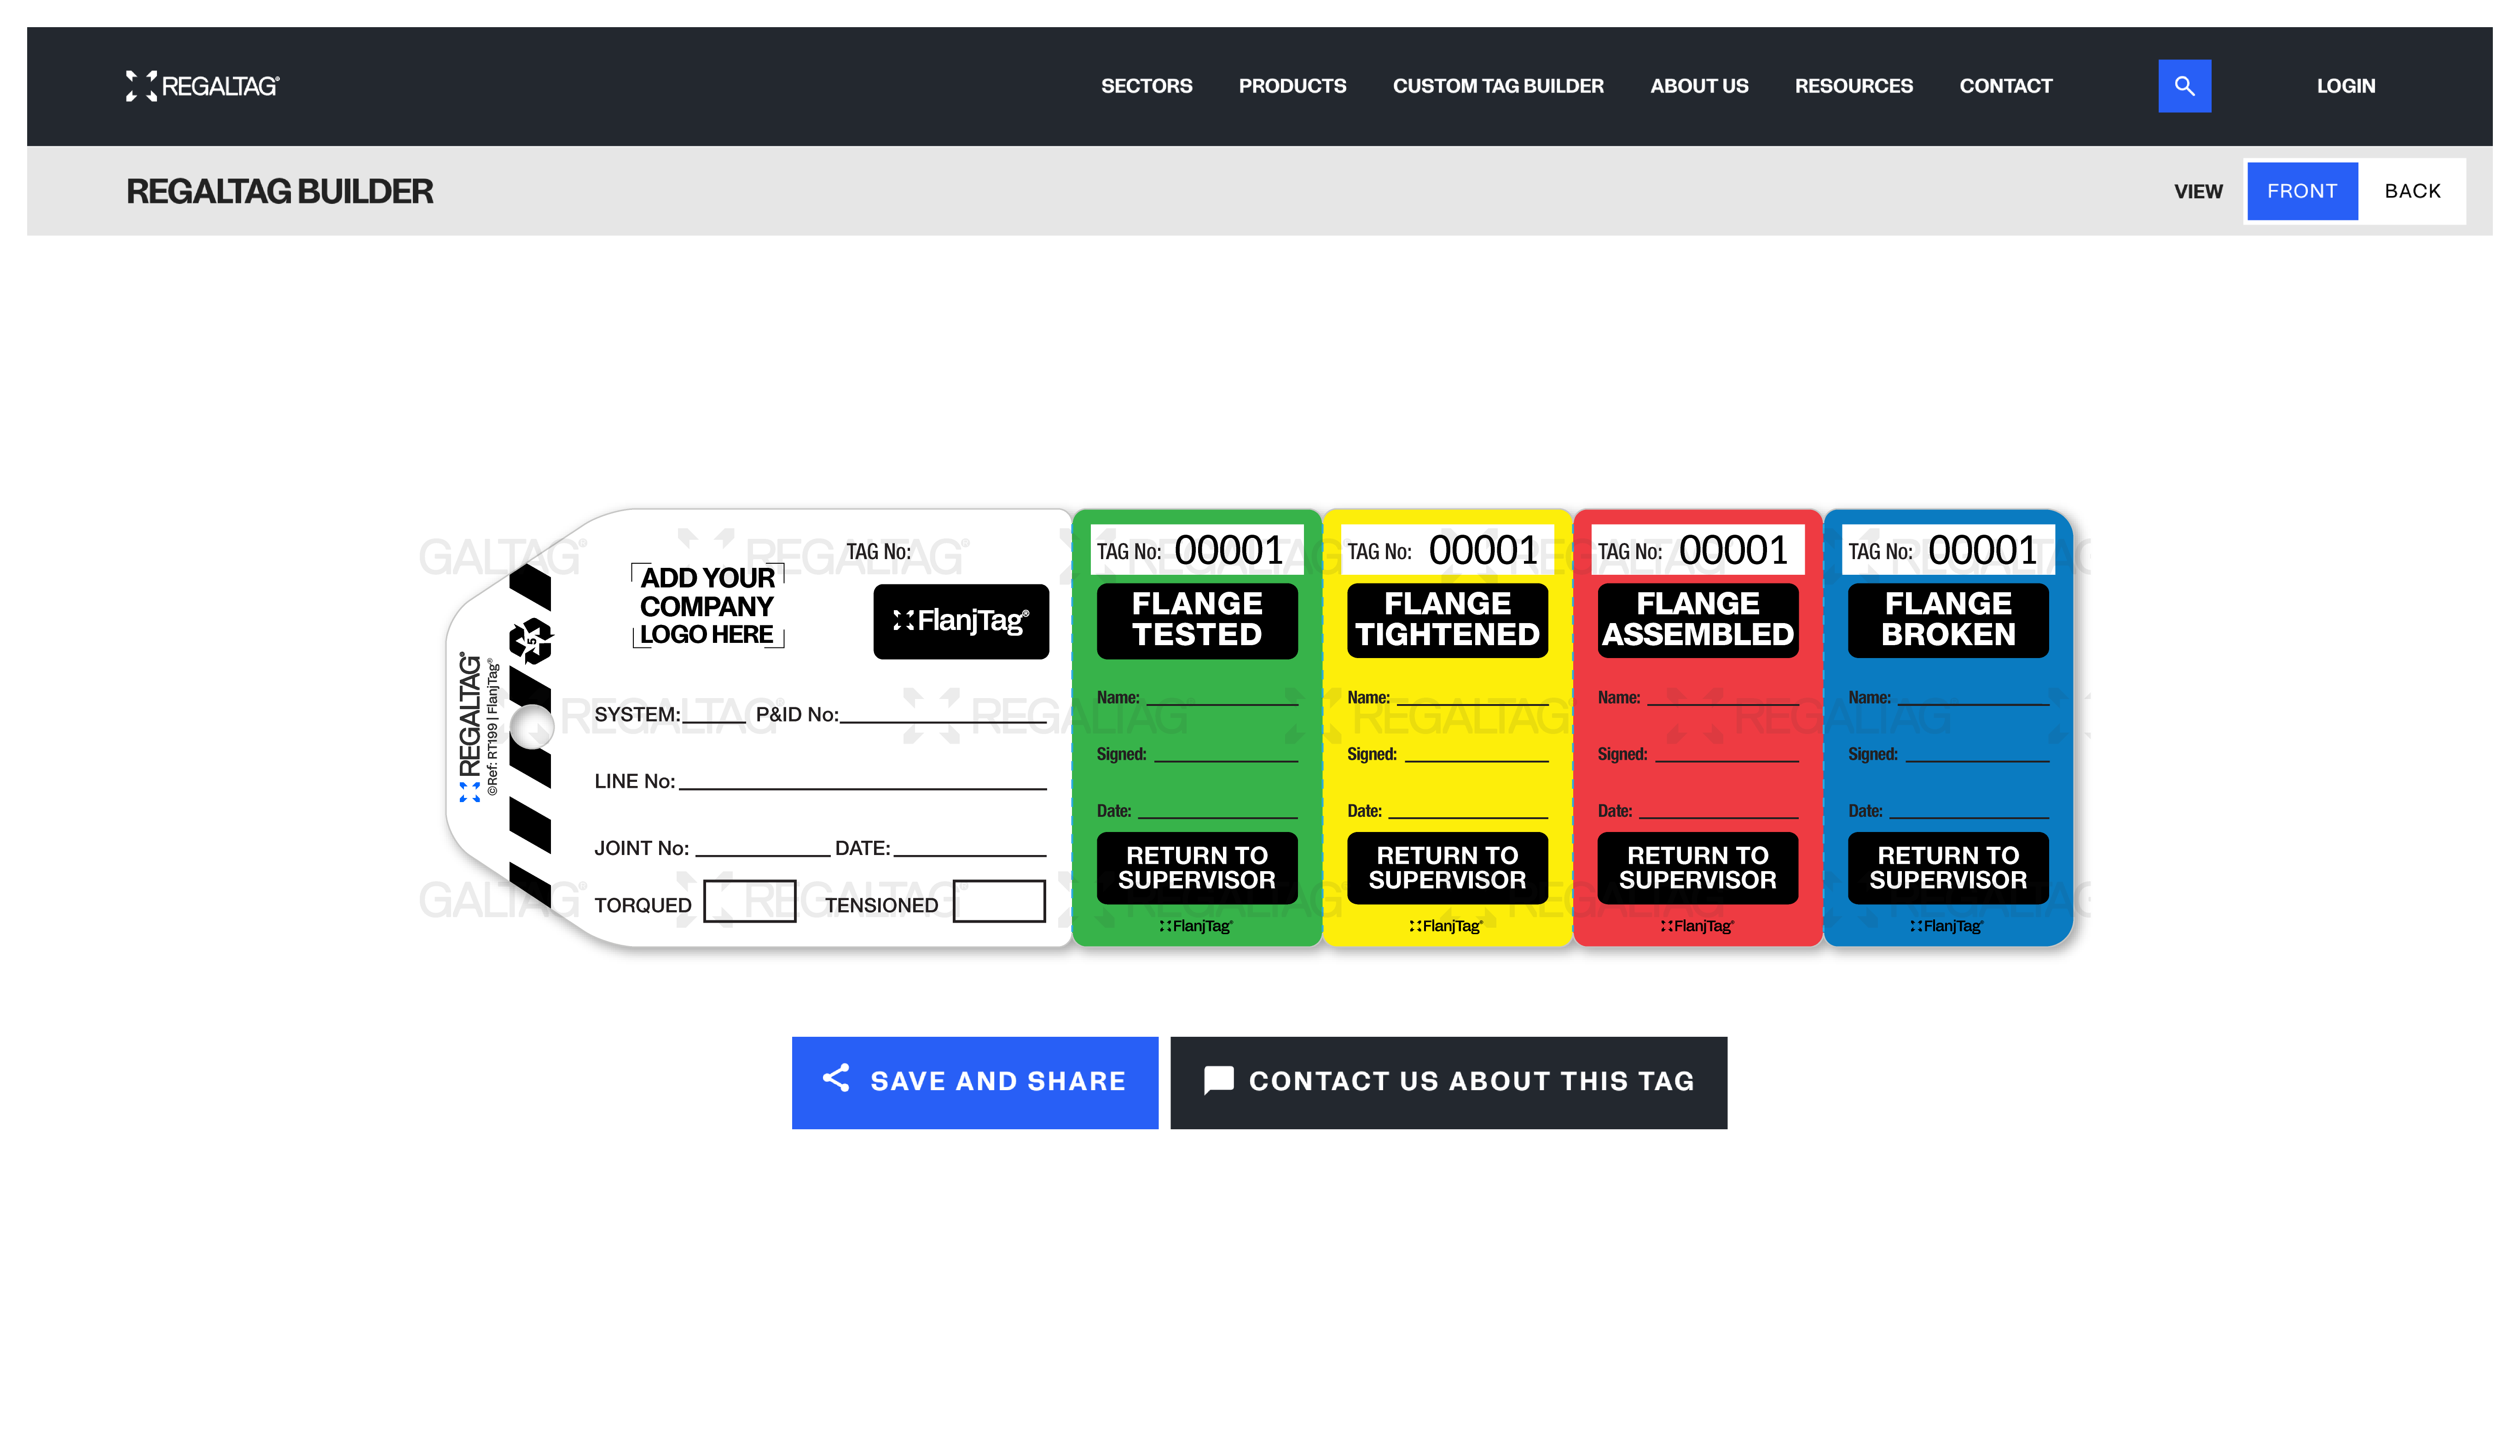Viewport: 2520px width, 1456px height.
Task: Click the small FlanjTag logo under blue tag
Action: click(x=1946, y=926)
